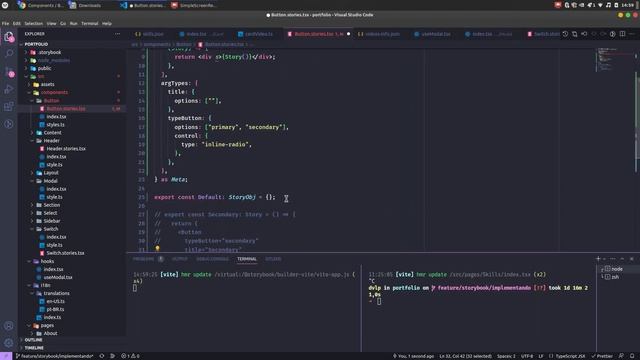This screenshot has width=640, height=360.
Task: Open the Terminal menu
Action: pos(90,24)
